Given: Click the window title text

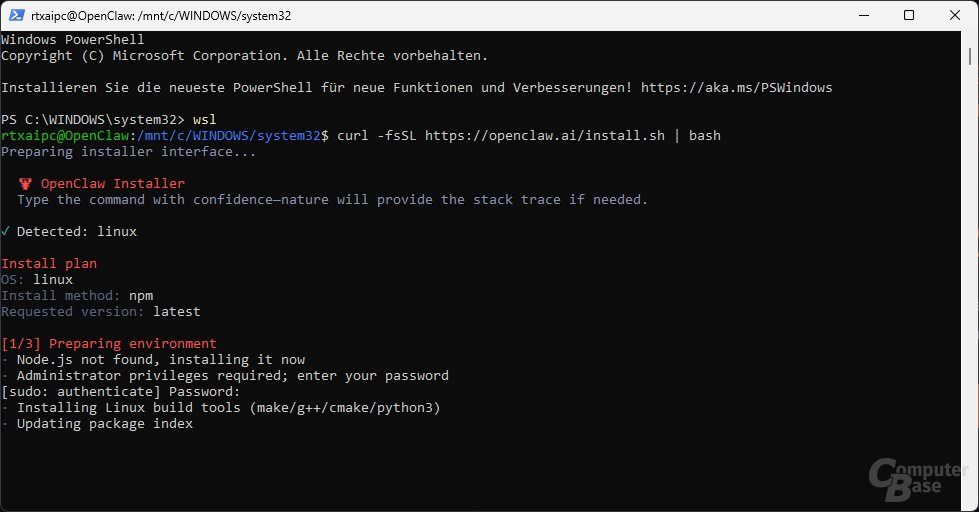Looking at the screenshot, I should pos(161,16).
